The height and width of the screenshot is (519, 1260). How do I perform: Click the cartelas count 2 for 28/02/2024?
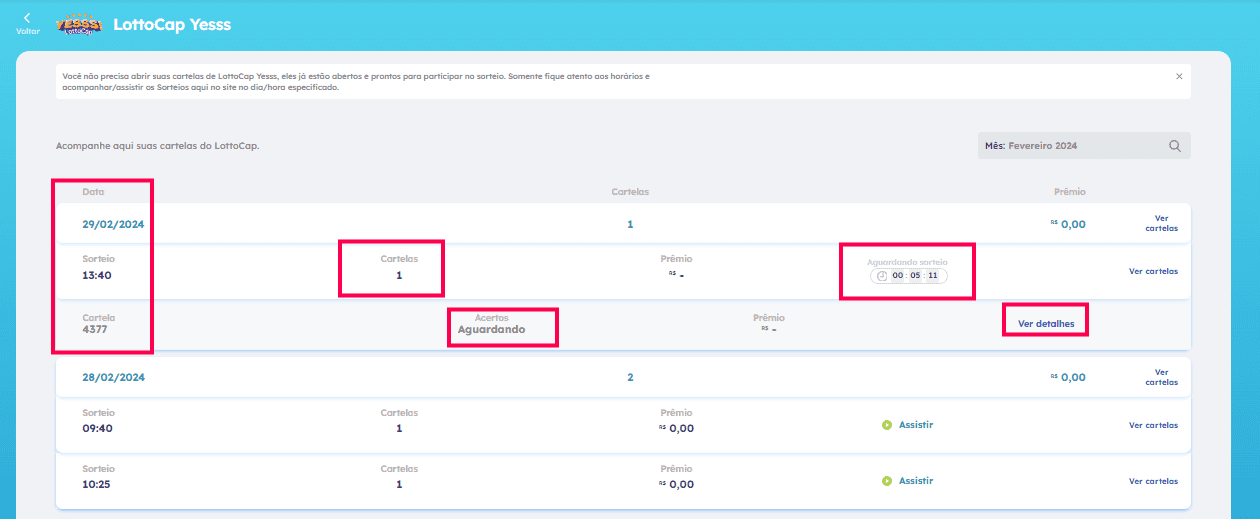pyautogui.click(x=630, y=377)
